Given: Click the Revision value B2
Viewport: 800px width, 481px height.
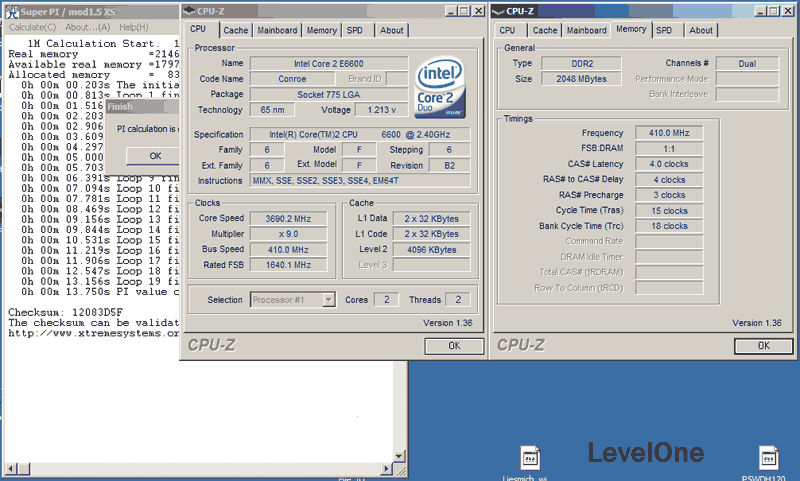Looking at the screenshot, I should tap(449, 165).
